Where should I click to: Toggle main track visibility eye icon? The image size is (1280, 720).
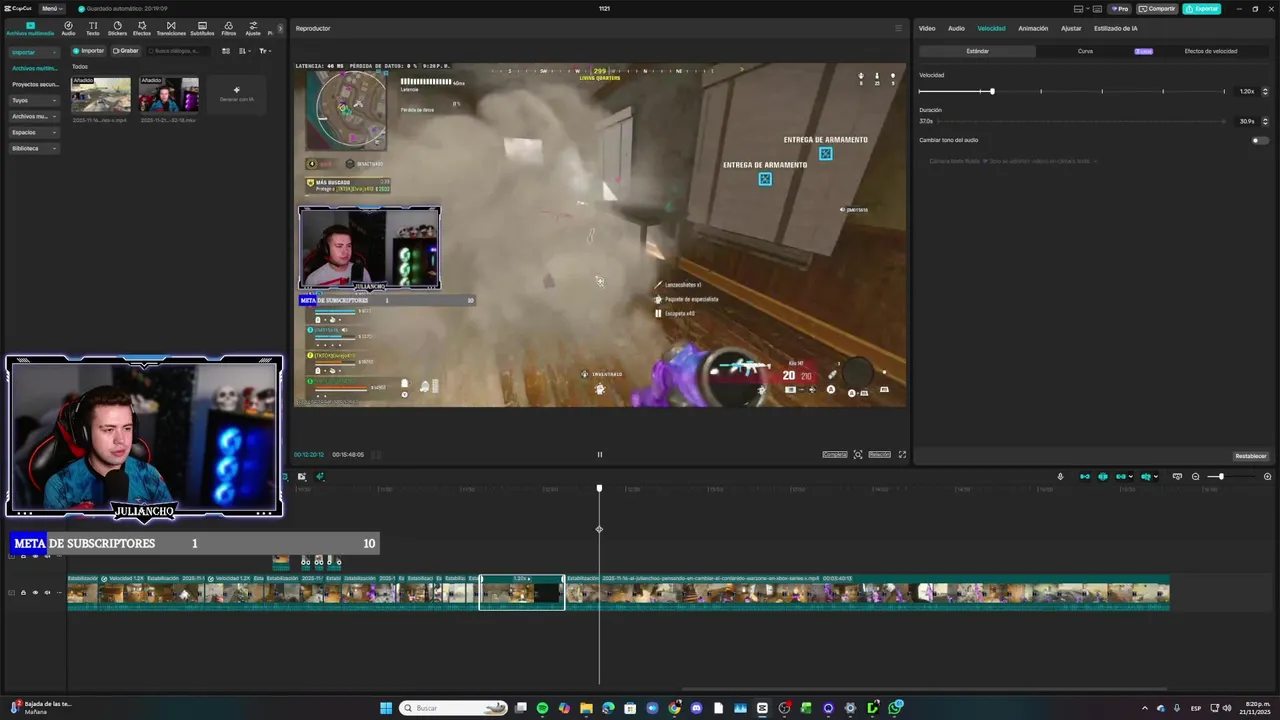tap(35, 592)
